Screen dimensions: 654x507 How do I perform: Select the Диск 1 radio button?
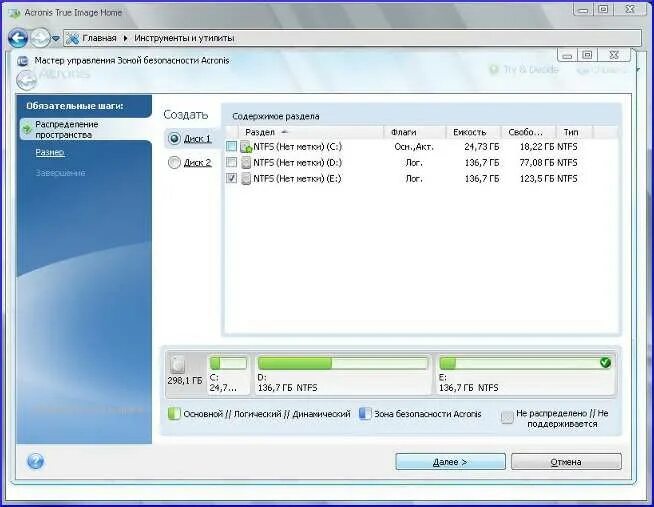(x=174, y=138)
